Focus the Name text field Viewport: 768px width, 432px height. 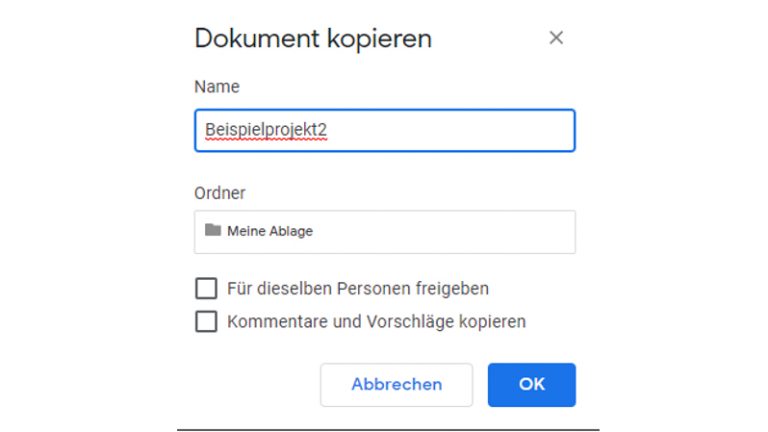point(384,131)
